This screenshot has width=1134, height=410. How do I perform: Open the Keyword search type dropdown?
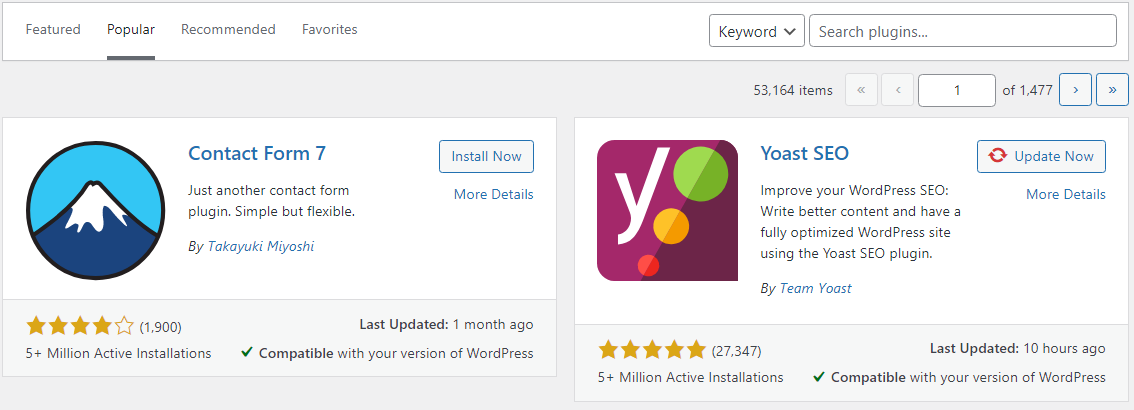point(756,31)
